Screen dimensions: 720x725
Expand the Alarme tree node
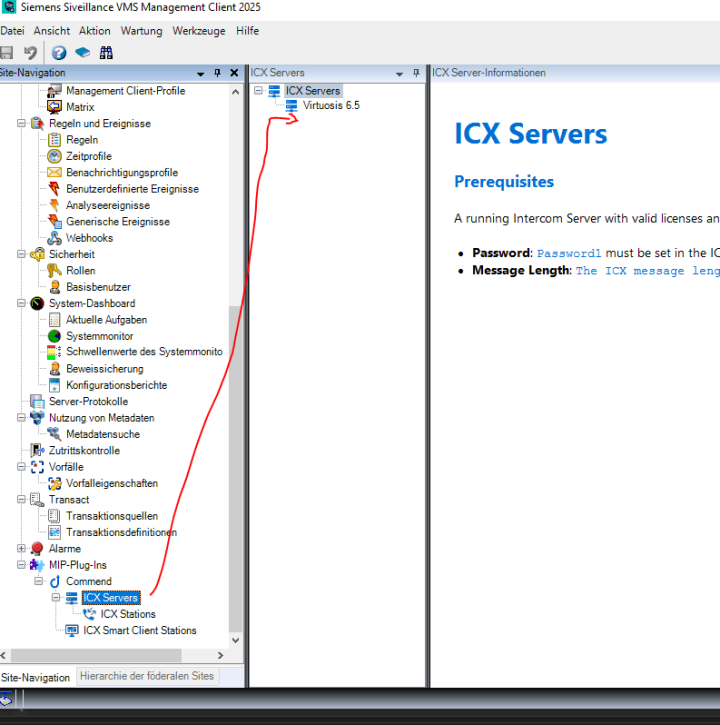pos(22,549)
